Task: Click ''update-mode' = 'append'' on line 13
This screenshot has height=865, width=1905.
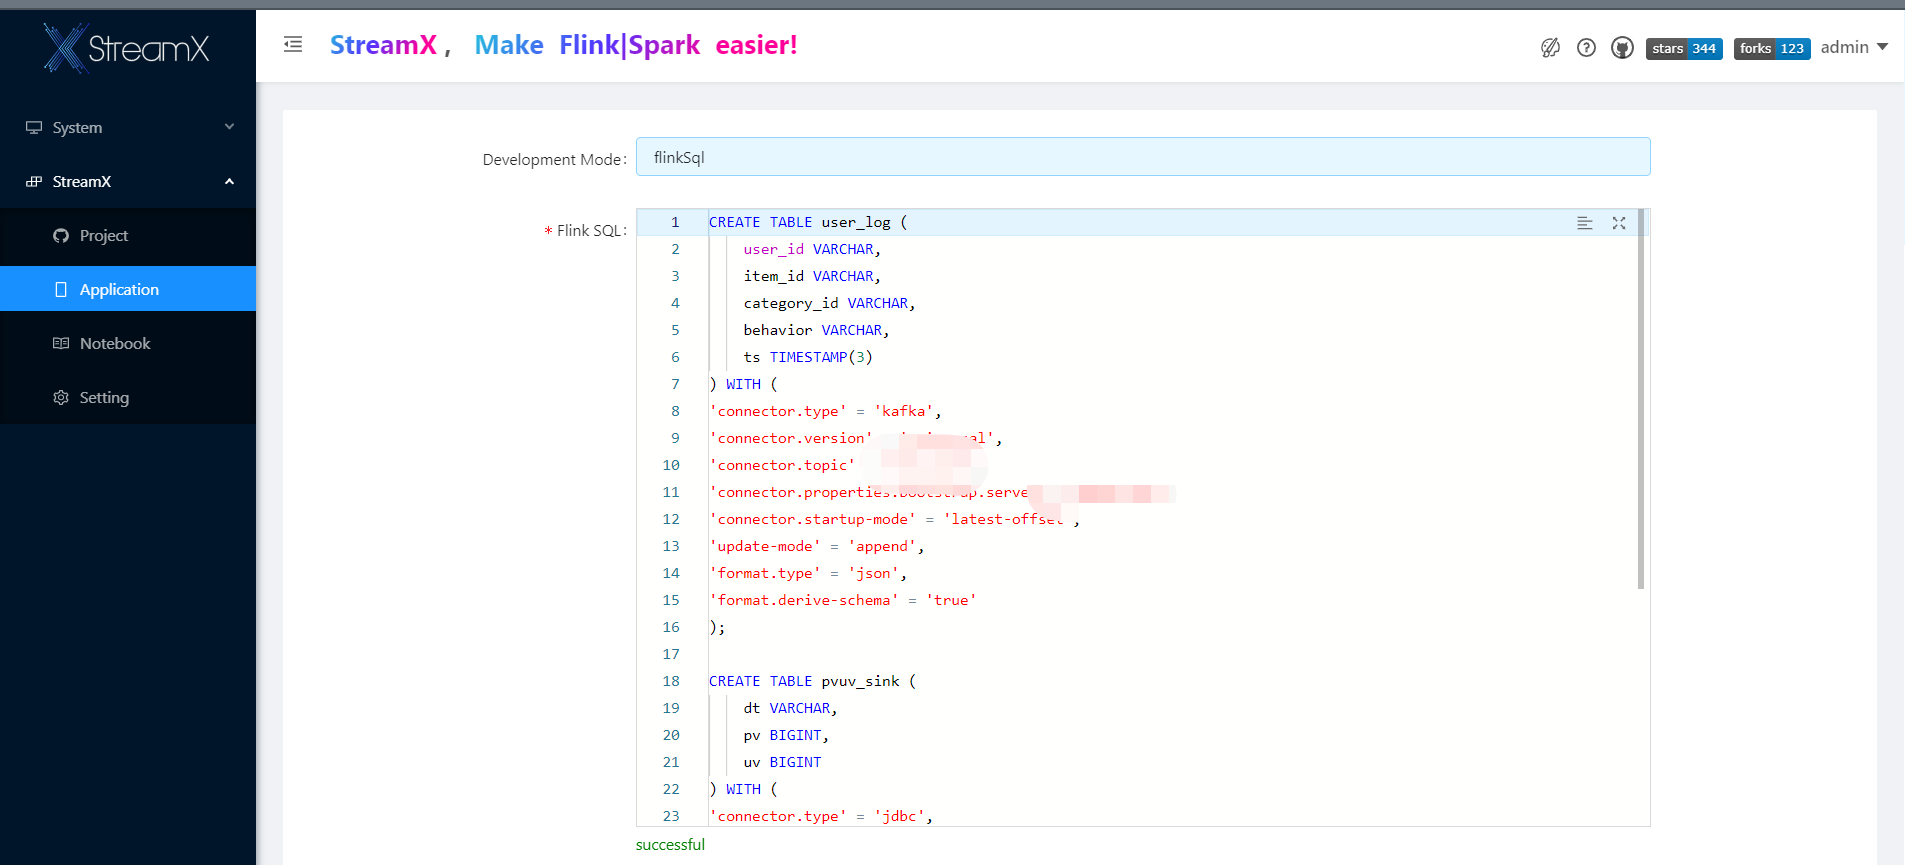Action: (x=816, y=546)
